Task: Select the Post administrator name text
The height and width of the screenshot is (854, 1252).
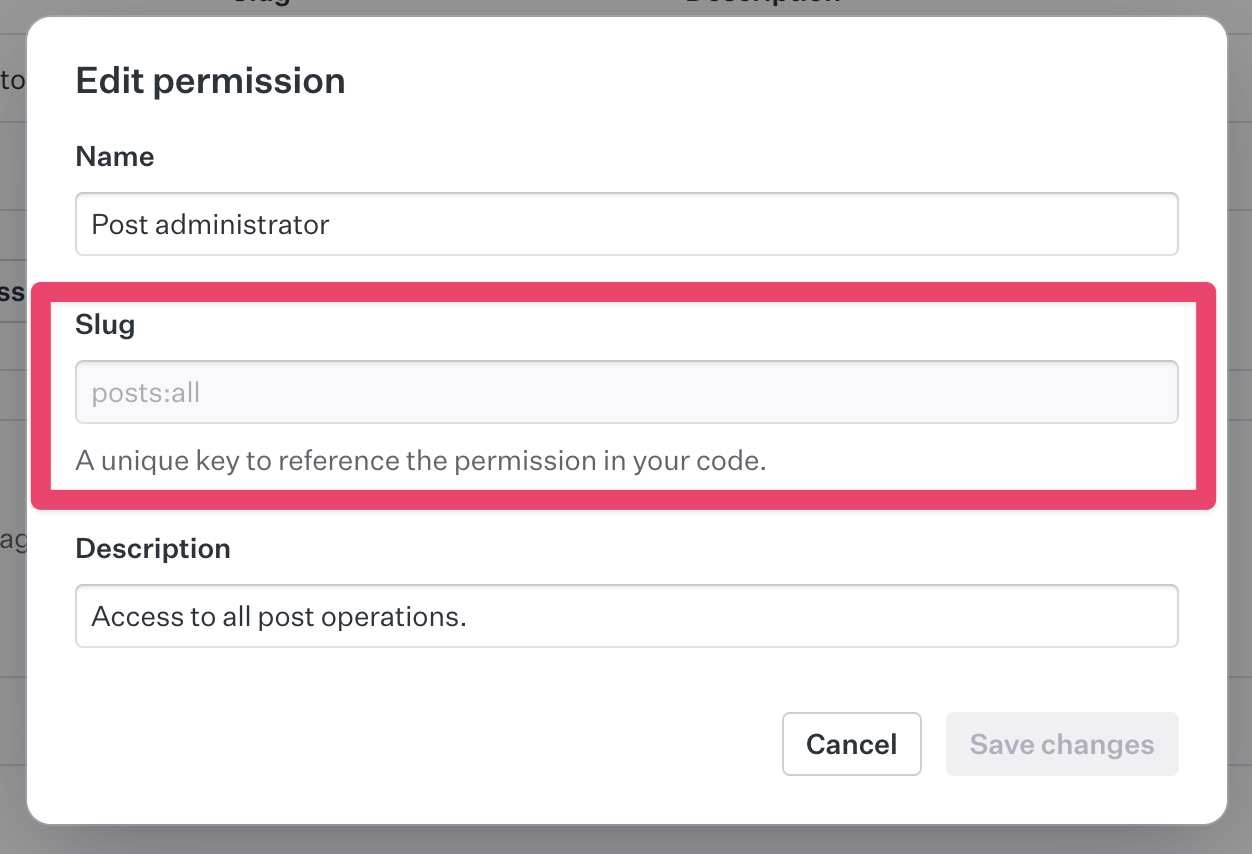Action: pos(210,224)
